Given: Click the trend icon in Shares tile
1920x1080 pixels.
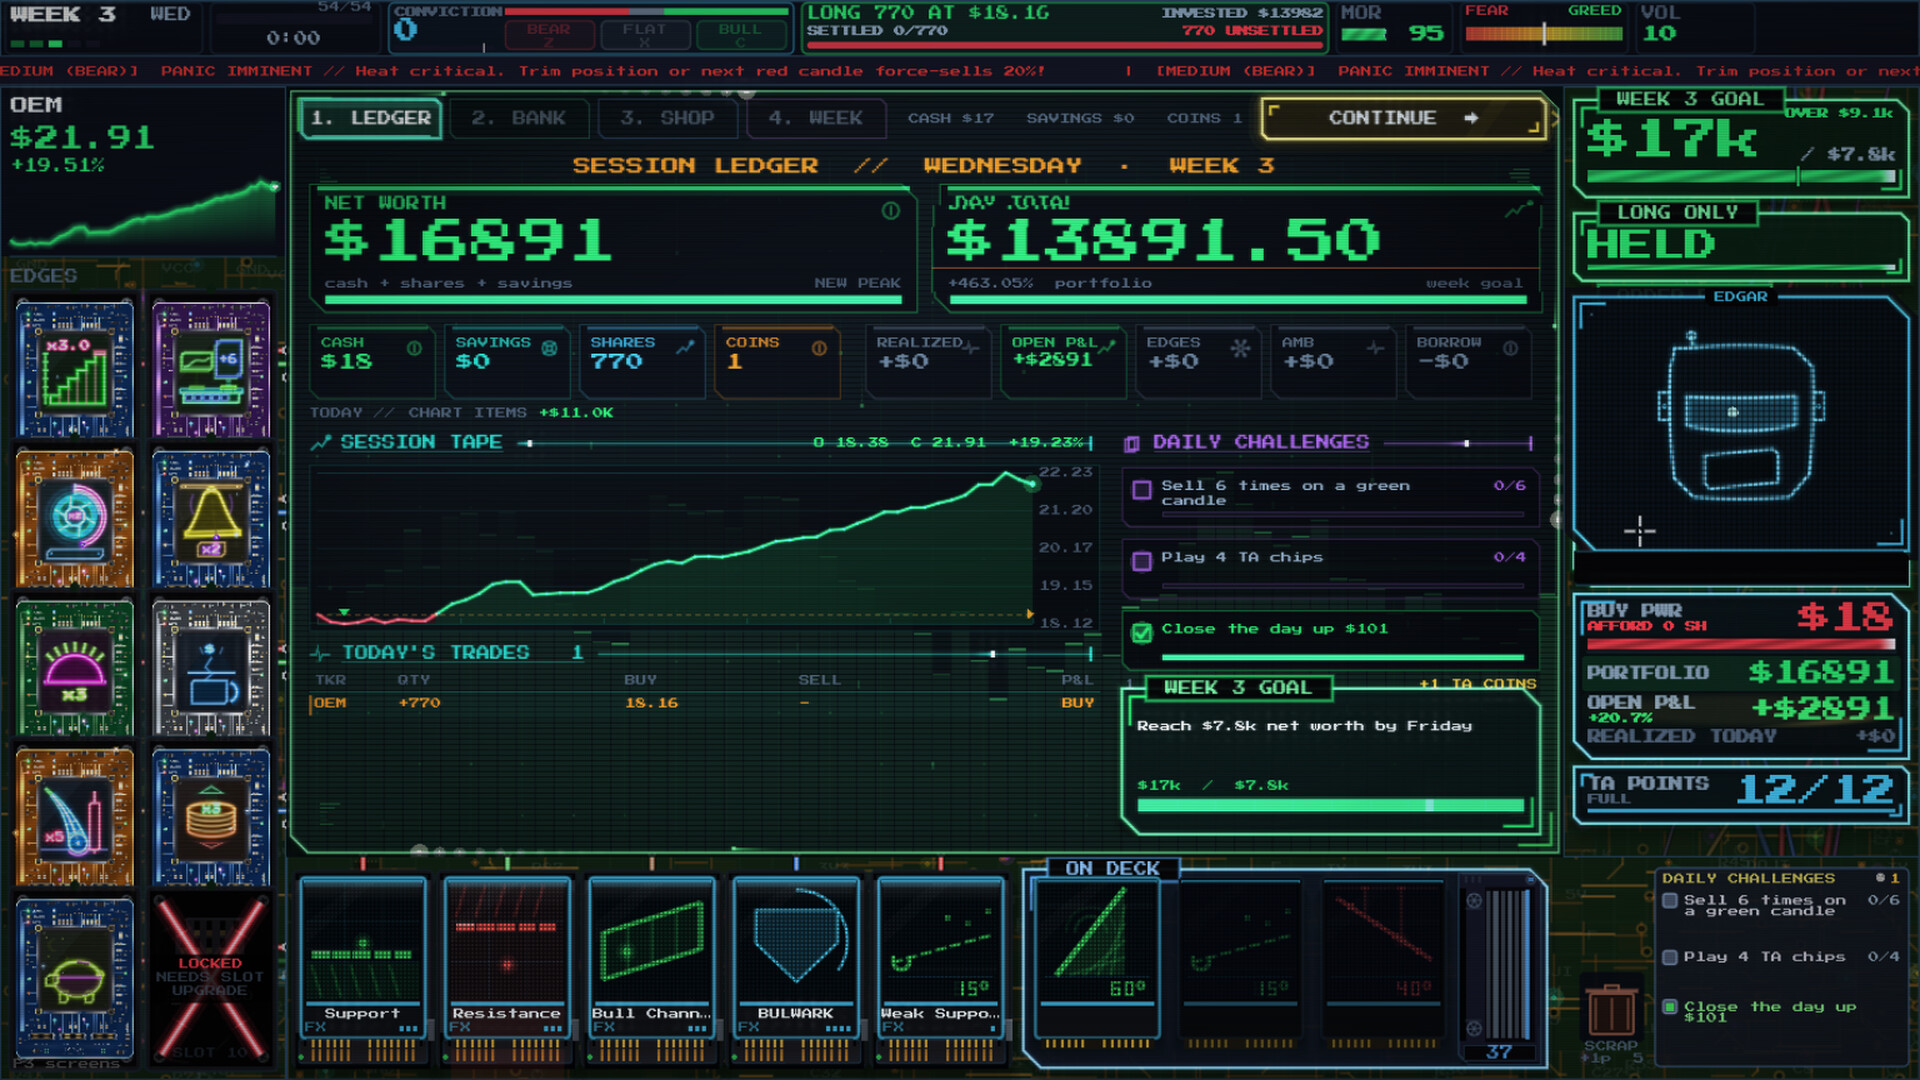Looking at the screenshot, I should (685, 347).
